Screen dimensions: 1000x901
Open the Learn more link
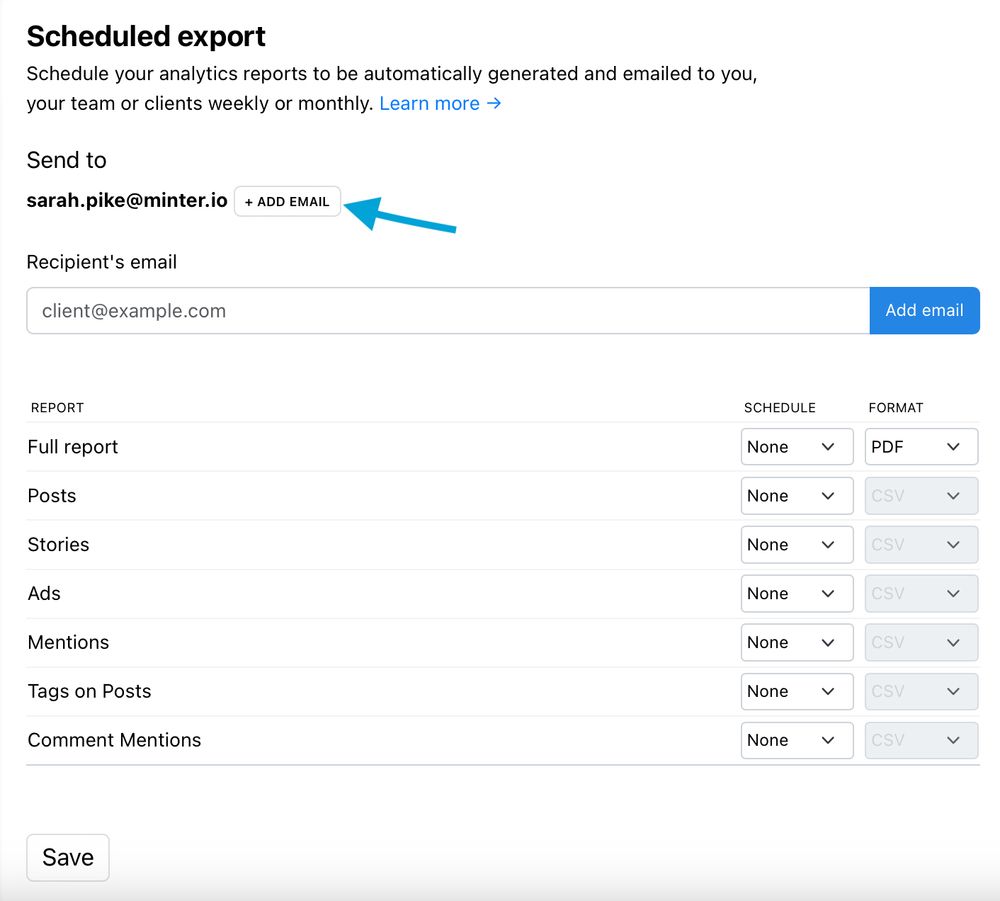(x=430, y=103)
